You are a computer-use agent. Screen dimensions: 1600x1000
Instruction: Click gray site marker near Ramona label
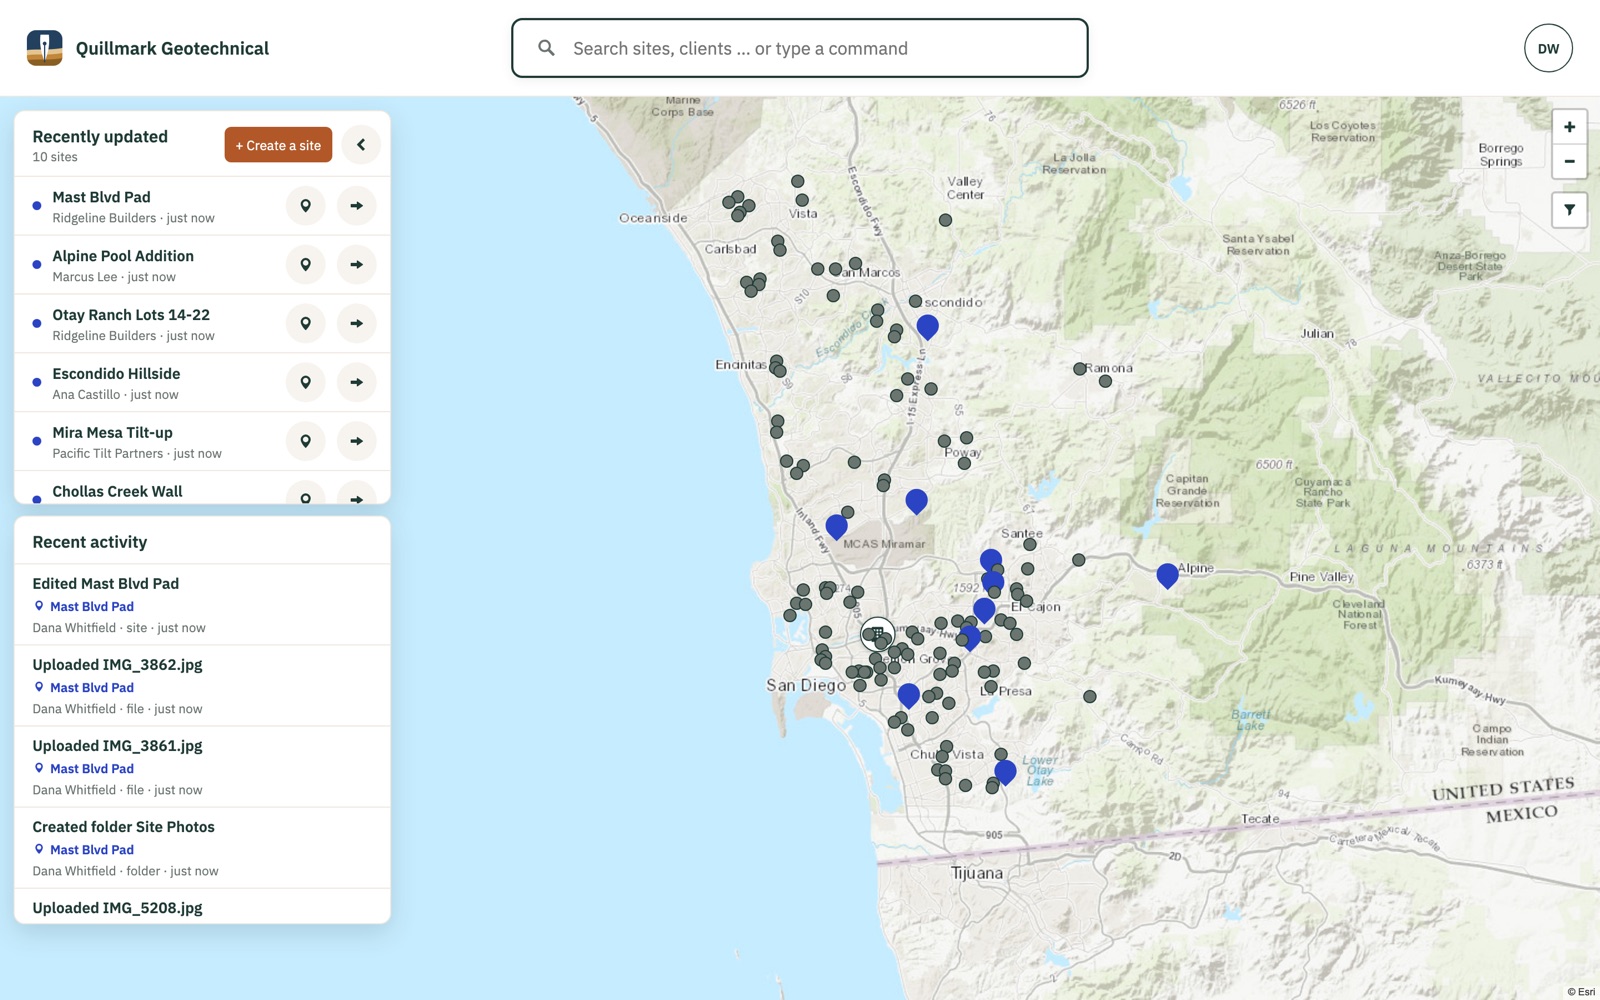coord(1080,369)
